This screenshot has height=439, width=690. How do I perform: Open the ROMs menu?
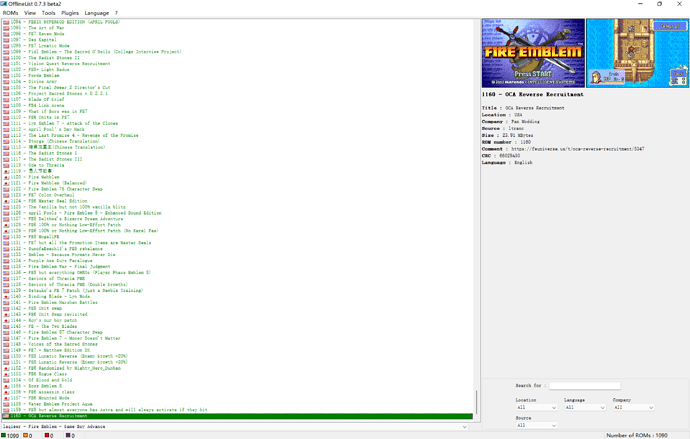coord(10,13)
